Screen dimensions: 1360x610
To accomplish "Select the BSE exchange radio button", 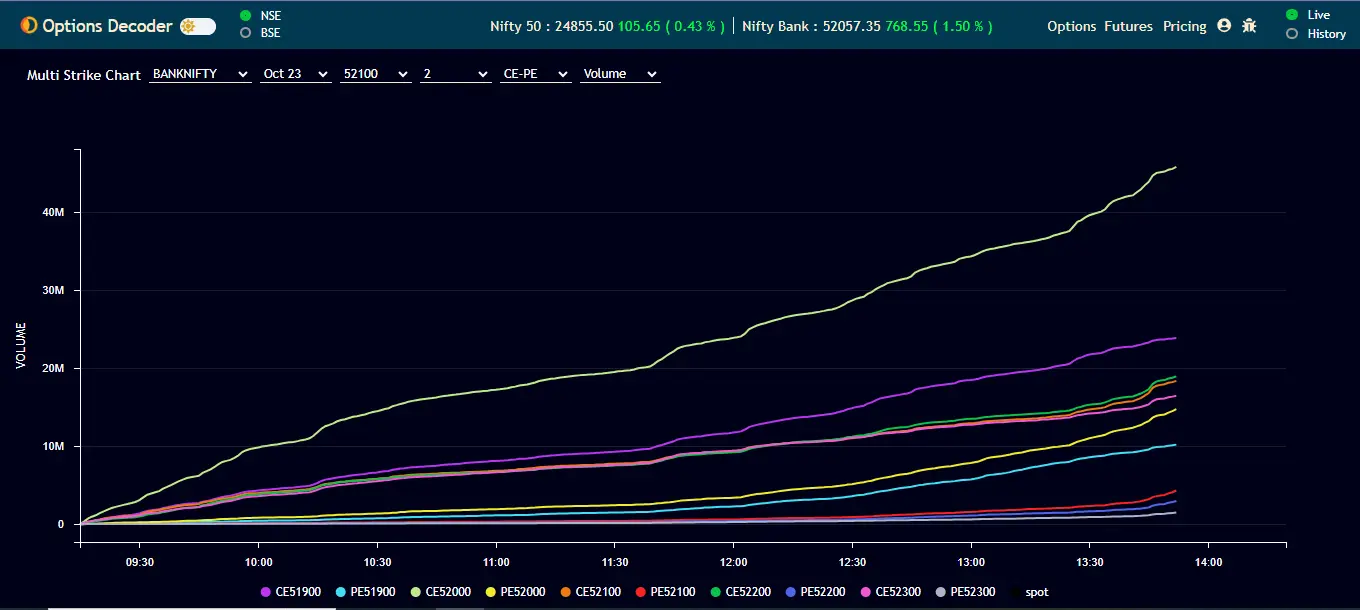I will pos(245,33).
